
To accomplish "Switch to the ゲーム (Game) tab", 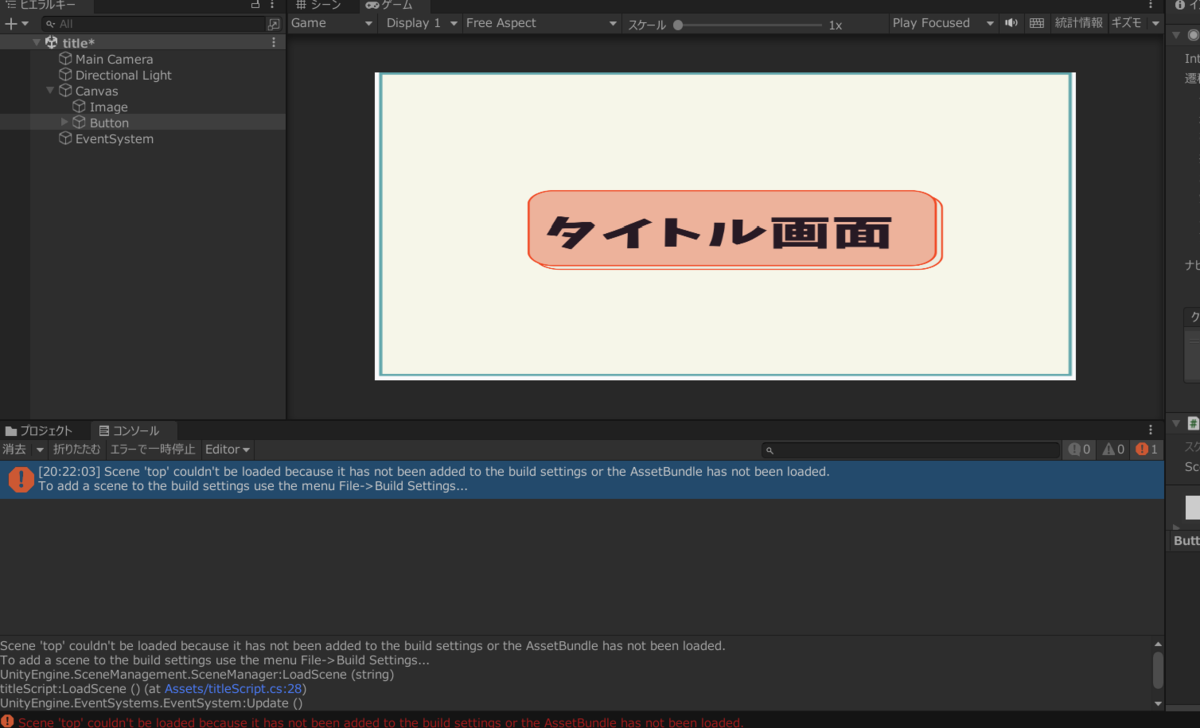I will tap(389, 5).
